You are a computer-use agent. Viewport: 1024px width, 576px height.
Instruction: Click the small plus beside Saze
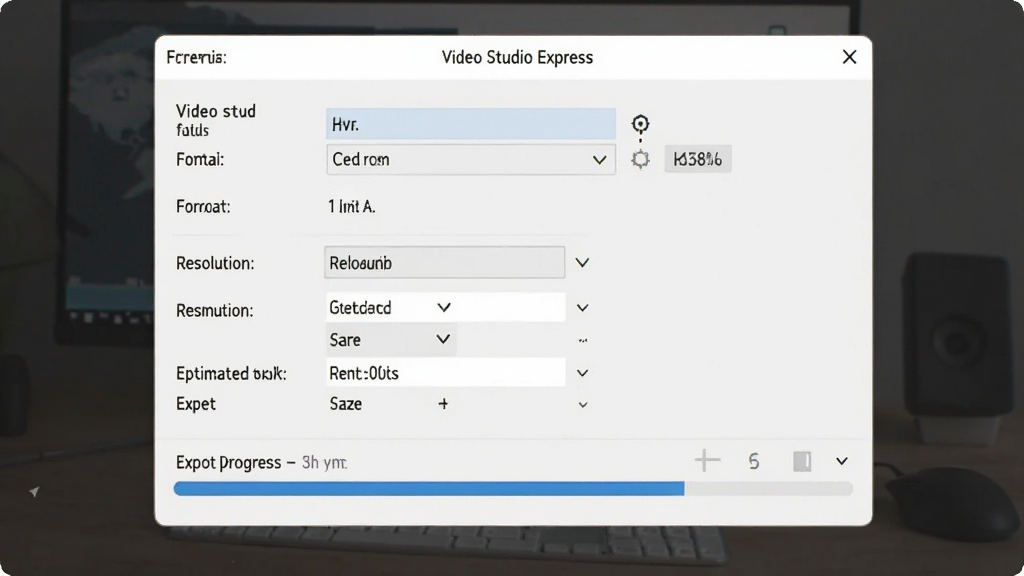[x=443, y=404]
